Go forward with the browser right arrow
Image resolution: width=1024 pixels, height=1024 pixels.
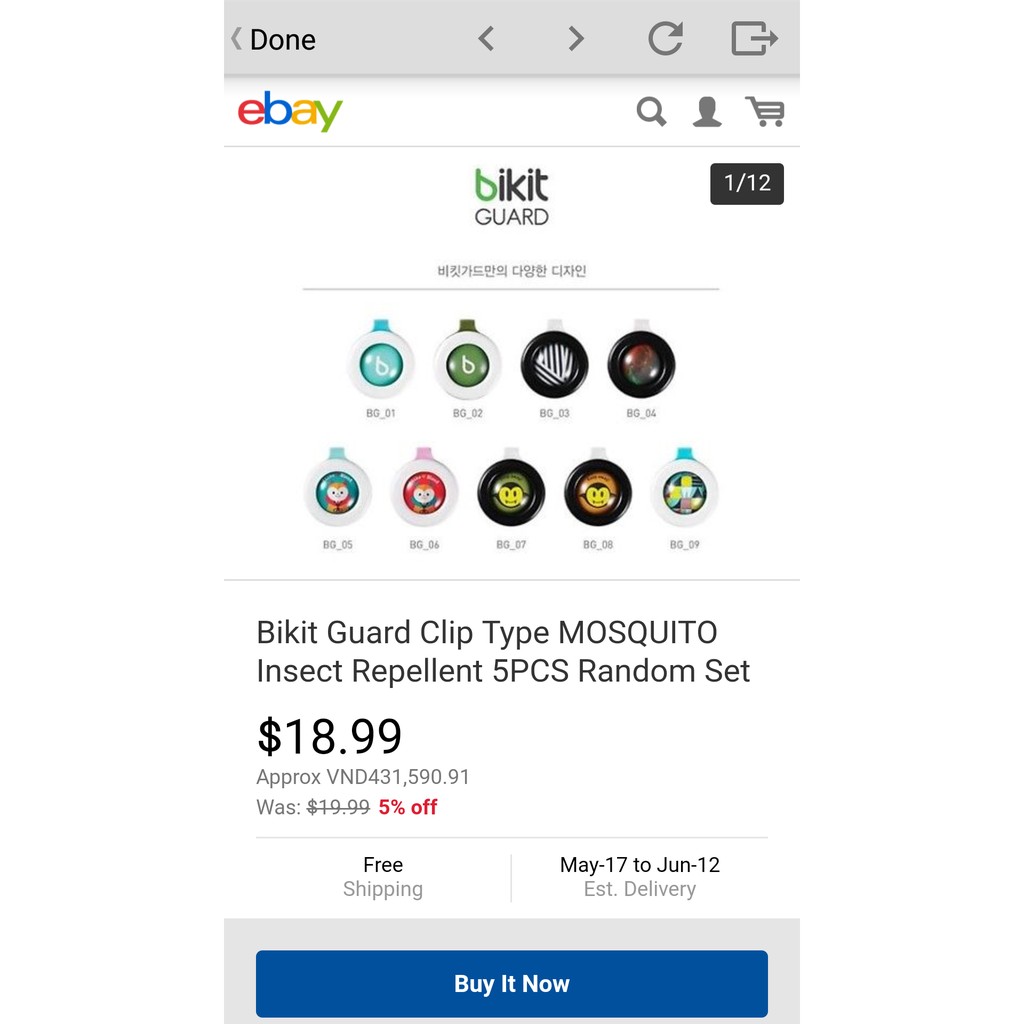[x=575, y=39]
